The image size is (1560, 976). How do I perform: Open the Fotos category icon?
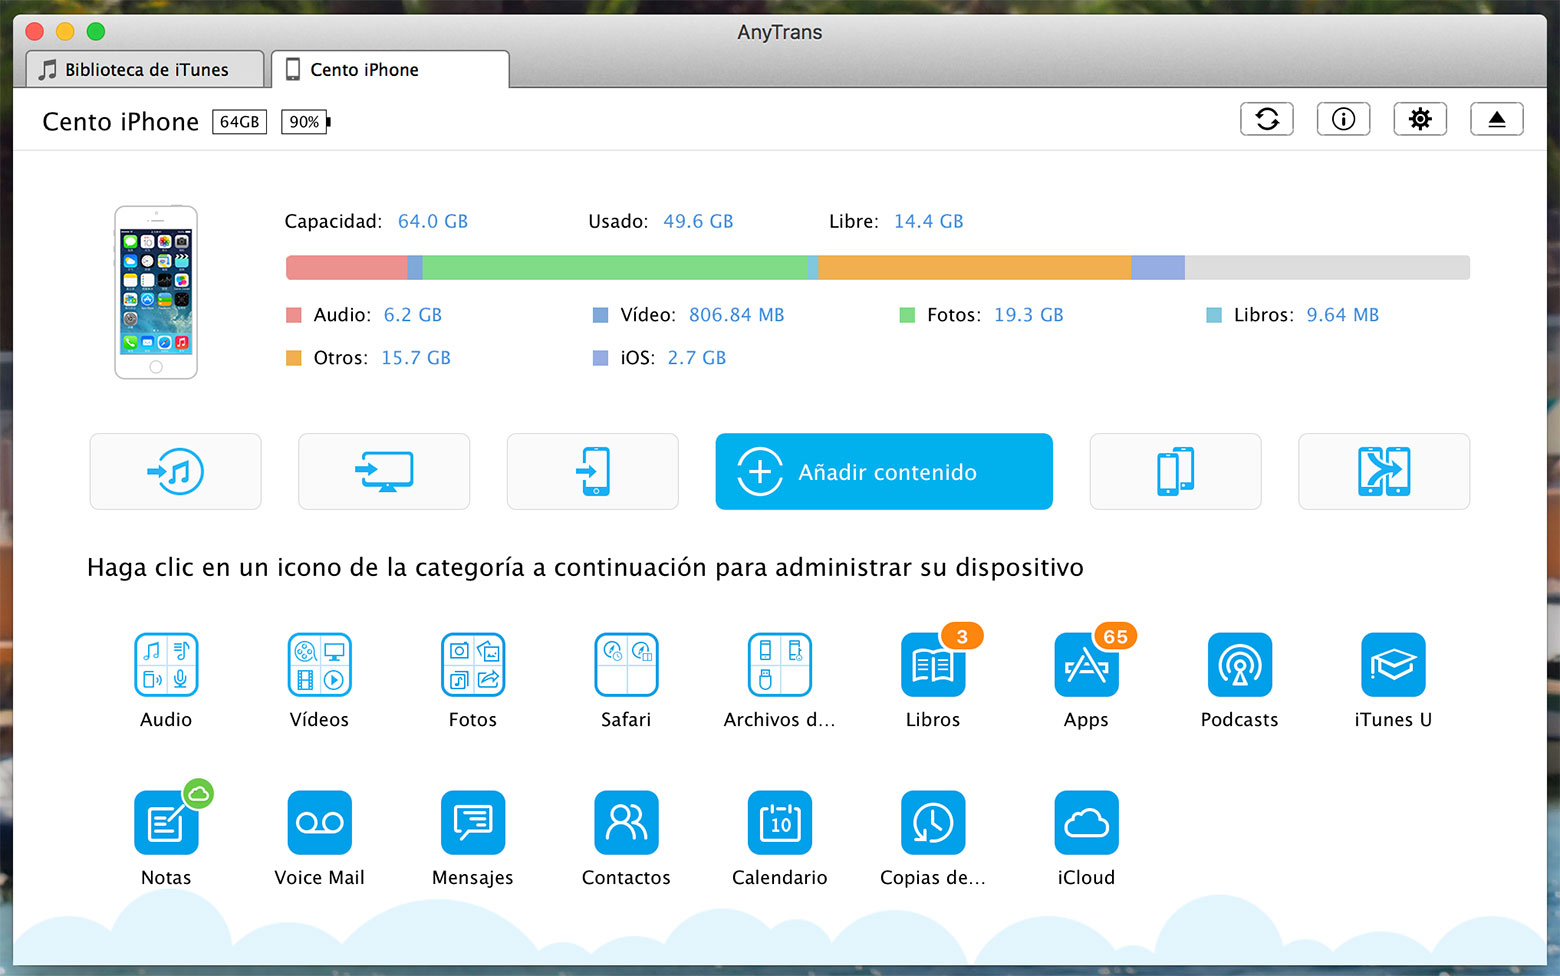pos(473,665)
